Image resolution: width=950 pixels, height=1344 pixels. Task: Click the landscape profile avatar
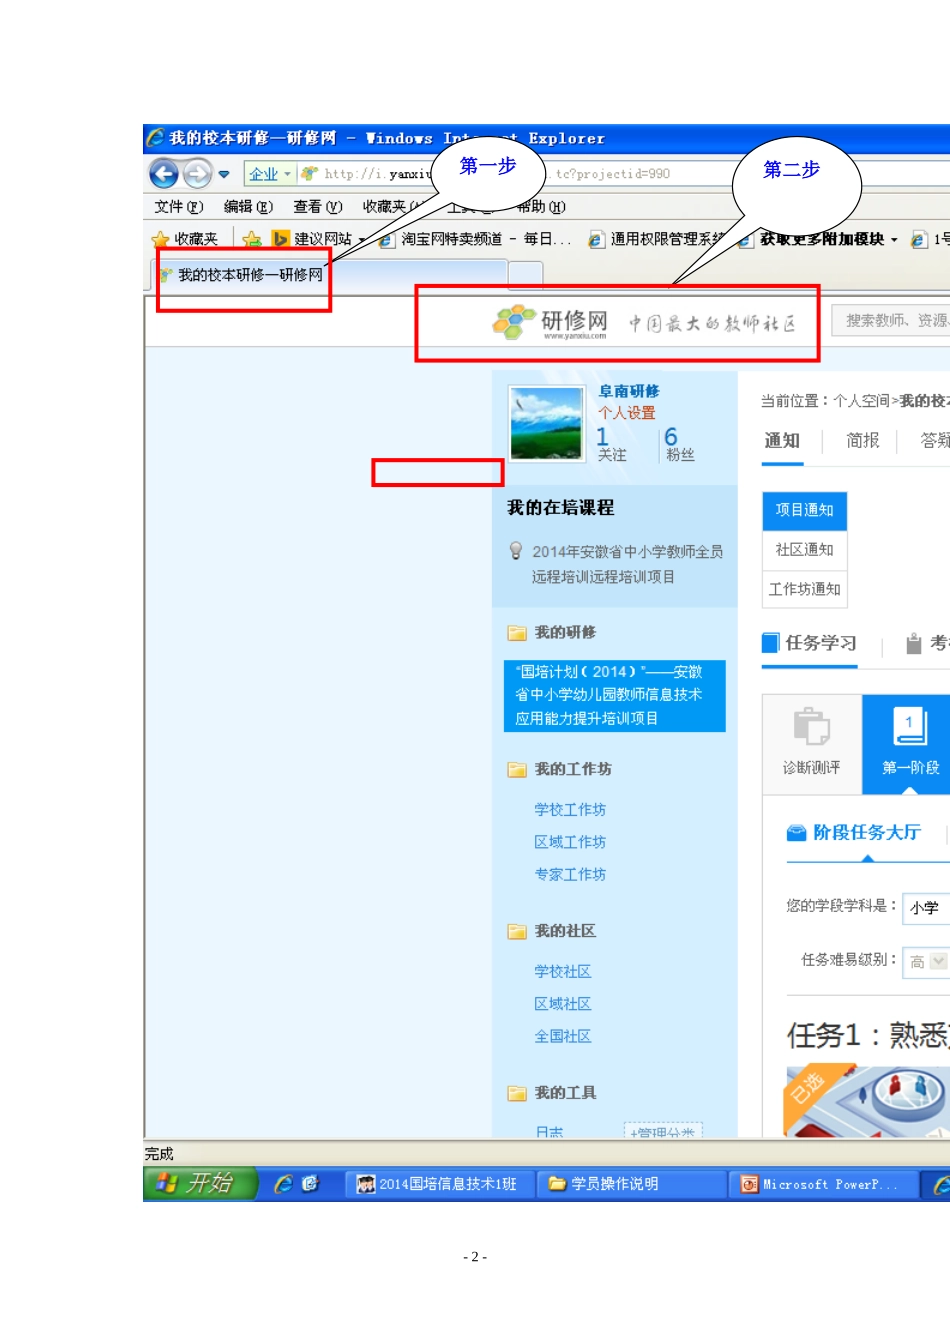[x=547, y=423]
